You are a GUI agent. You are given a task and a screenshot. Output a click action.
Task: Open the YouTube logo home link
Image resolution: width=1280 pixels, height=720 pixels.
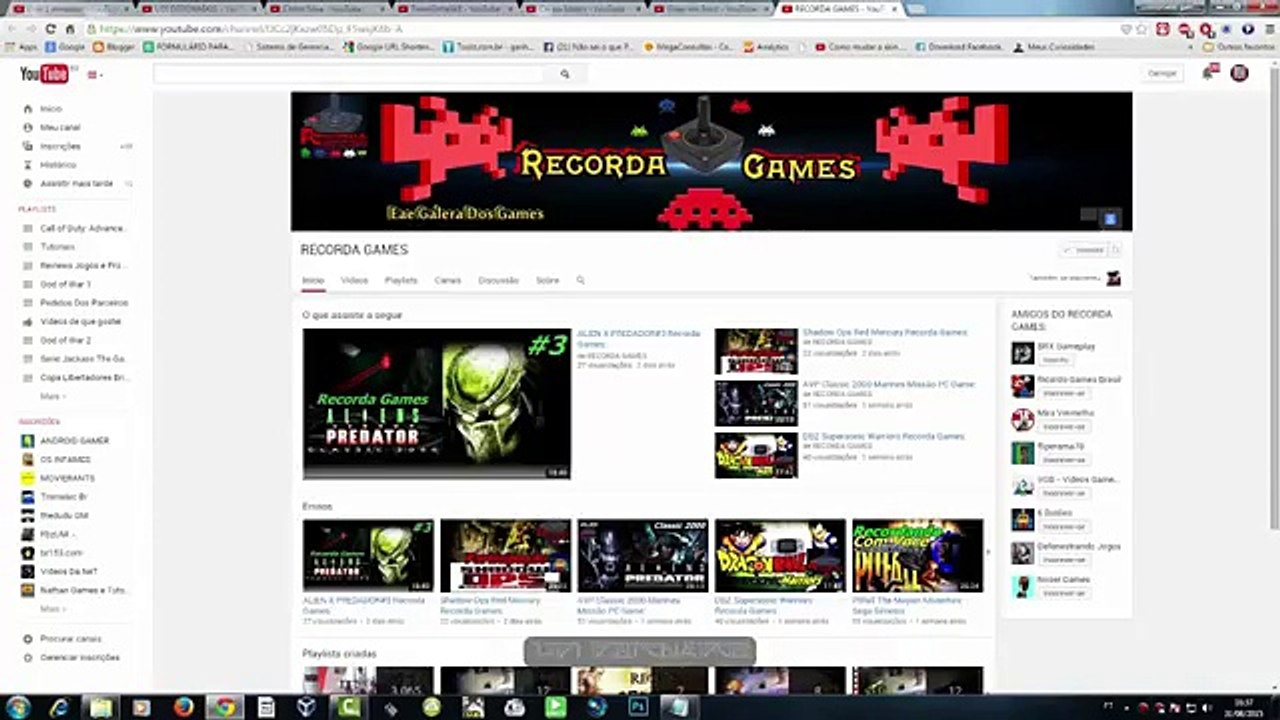click(x=44, y=74)
